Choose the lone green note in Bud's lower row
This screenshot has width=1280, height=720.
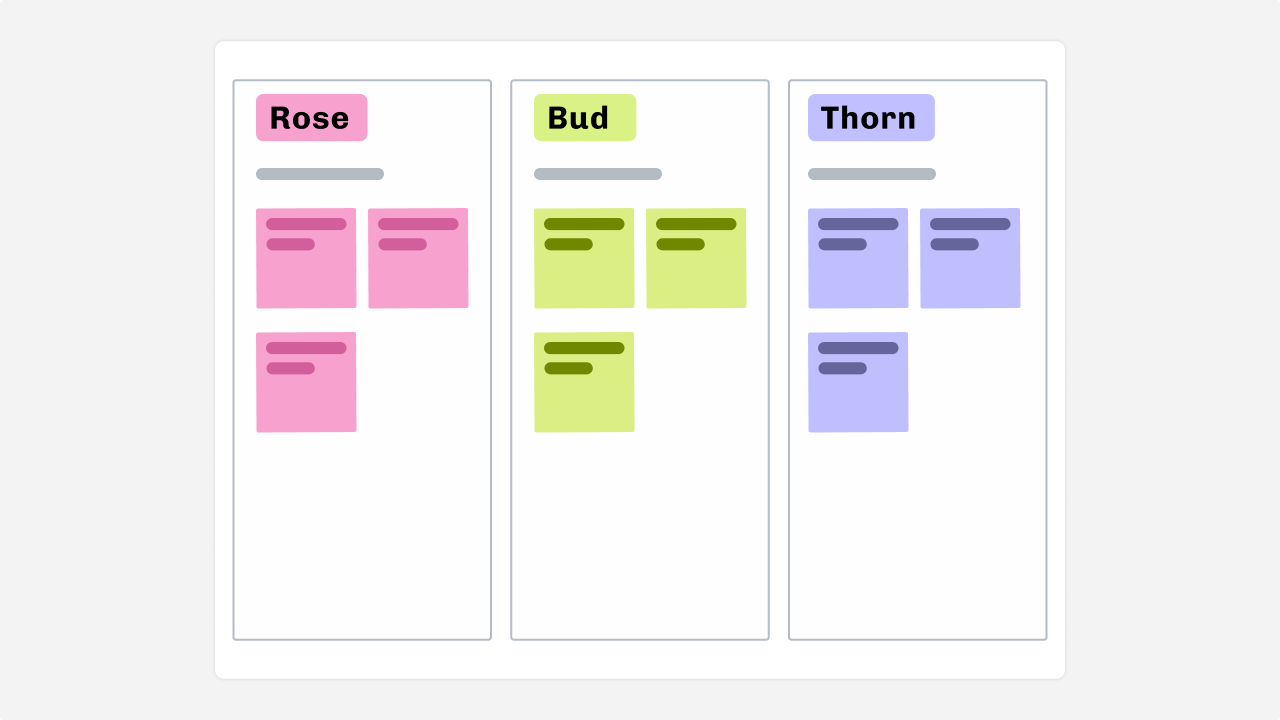pyautogui.click(x=584, y=394)
